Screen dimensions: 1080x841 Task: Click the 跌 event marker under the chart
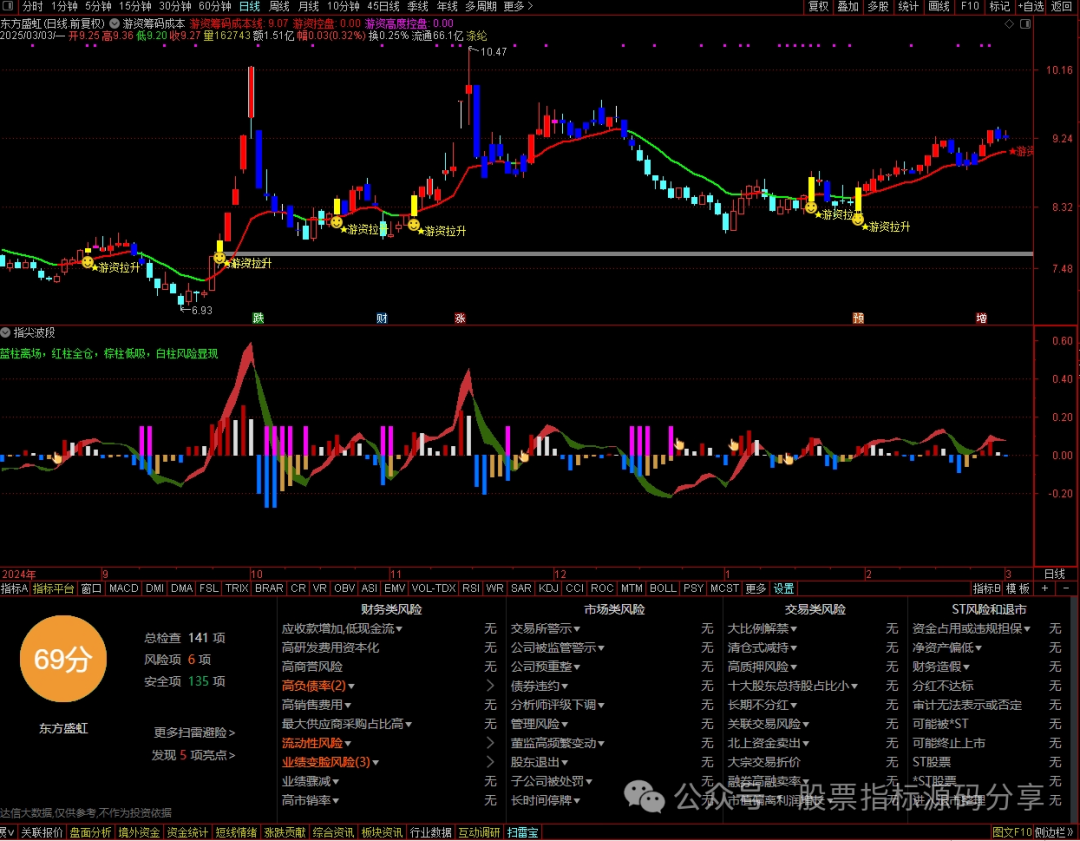pos(258,318)
